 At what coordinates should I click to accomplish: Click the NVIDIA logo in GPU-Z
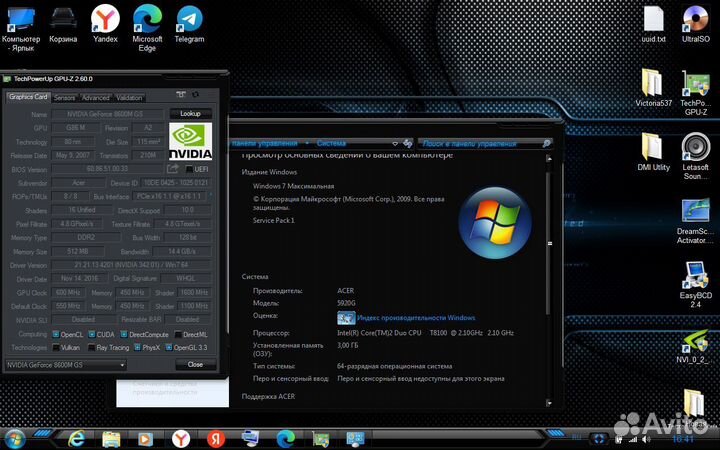[191, 141]
